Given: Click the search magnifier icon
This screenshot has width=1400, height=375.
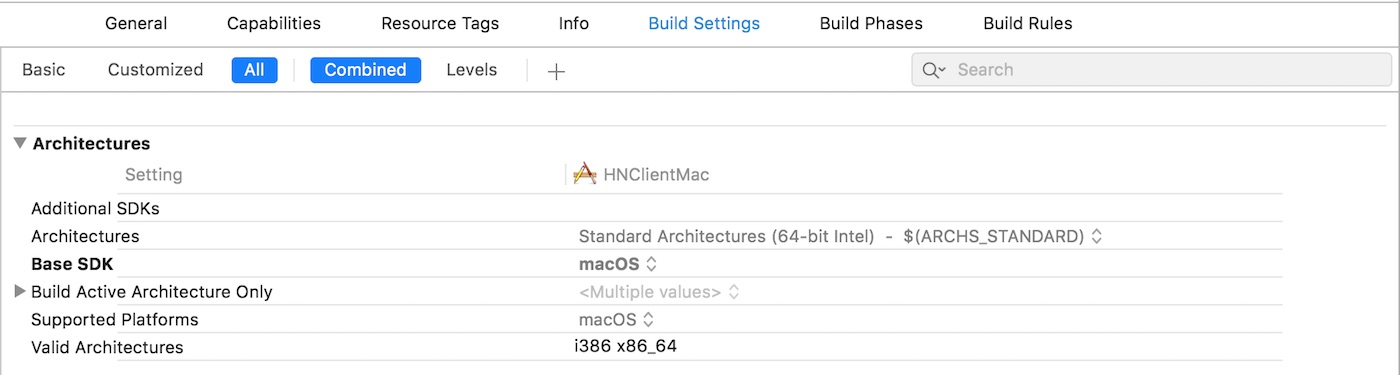Looking at the screenshot, I should pos(934,70).
